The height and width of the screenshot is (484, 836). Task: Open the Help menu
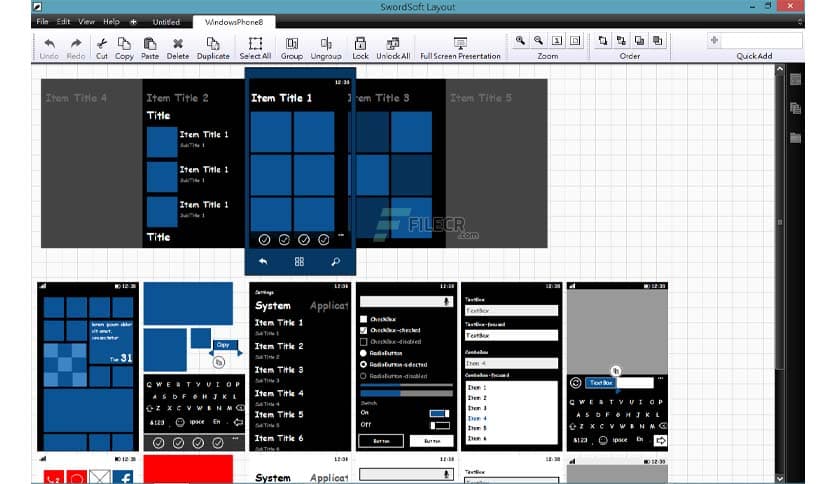111,22
